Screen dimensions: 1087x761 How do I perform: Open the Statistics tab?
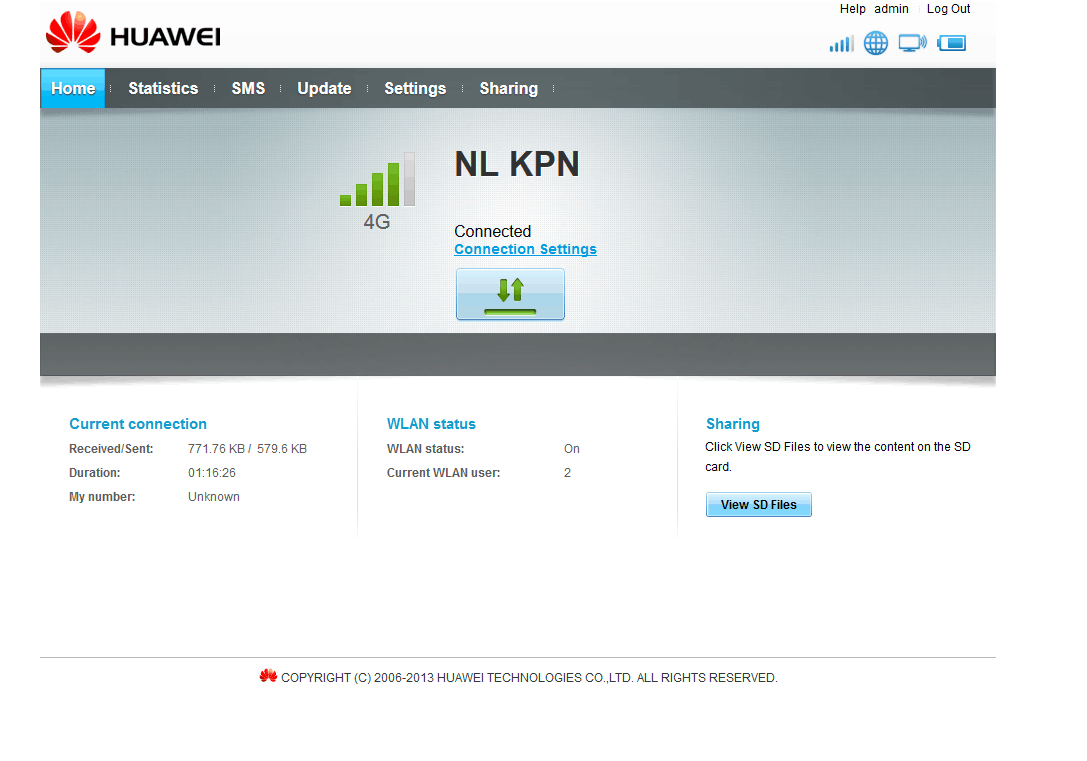pos(163,88)
